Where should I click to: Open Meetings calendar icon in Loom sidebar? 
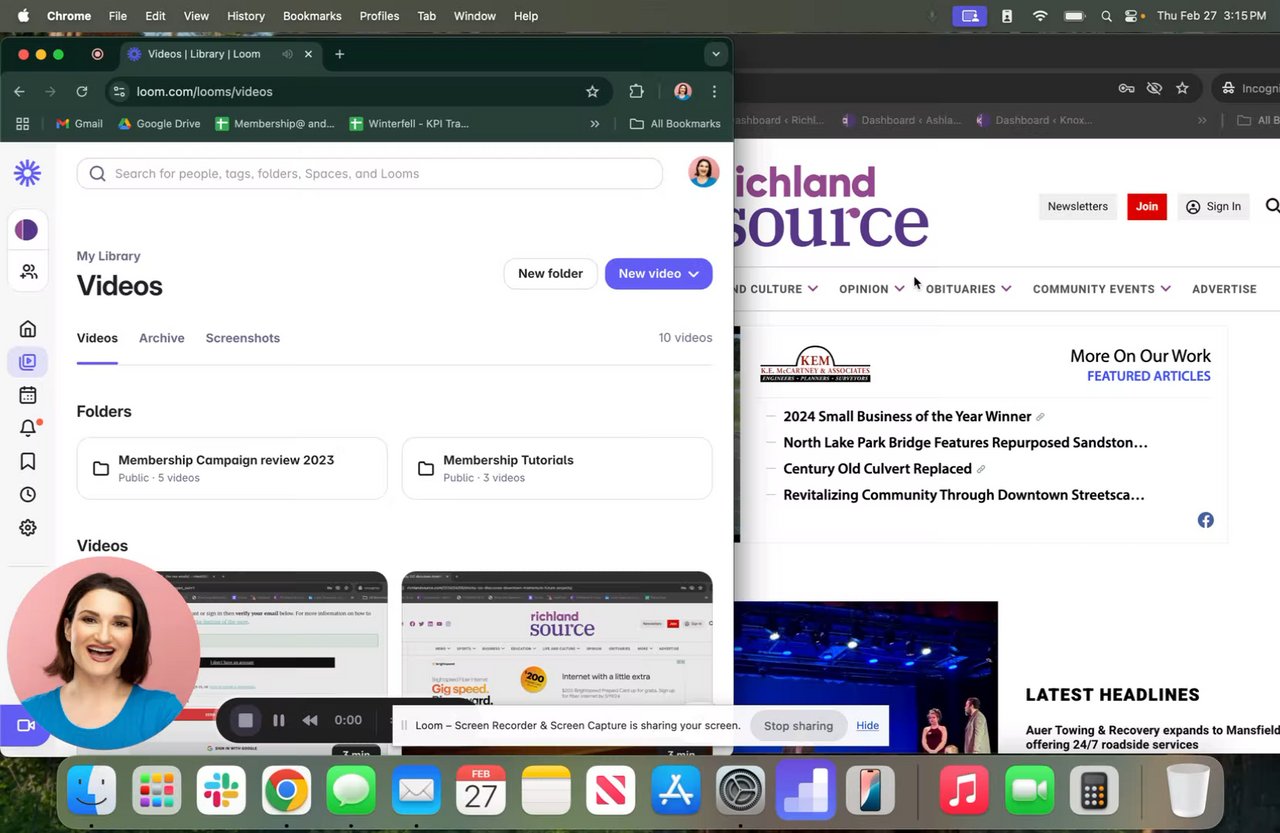click(x=28, y=395)
